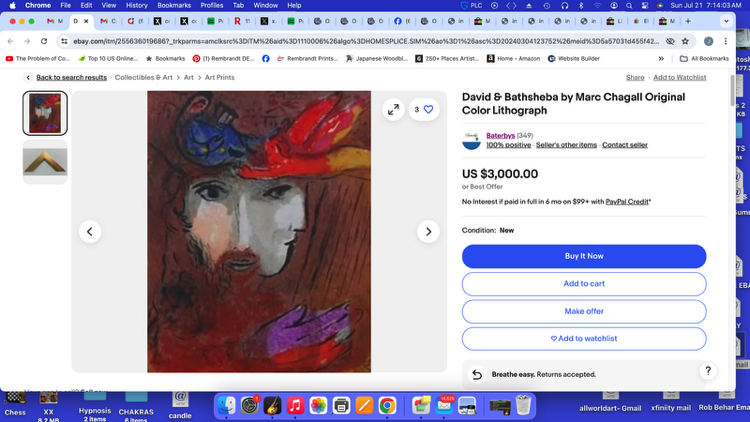The width and height of the screenshot is (750, 422).
Task: Bookmark this page with the star icon
Action: (x=685, y=41)
